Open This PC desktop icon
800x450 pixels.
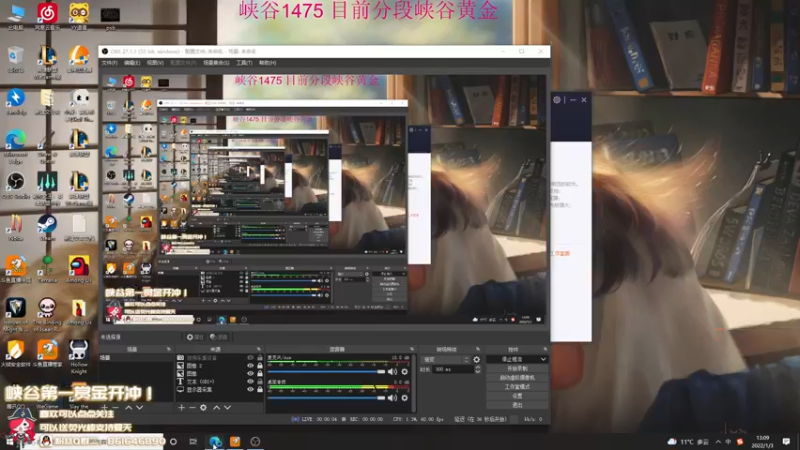click(16, 16)
